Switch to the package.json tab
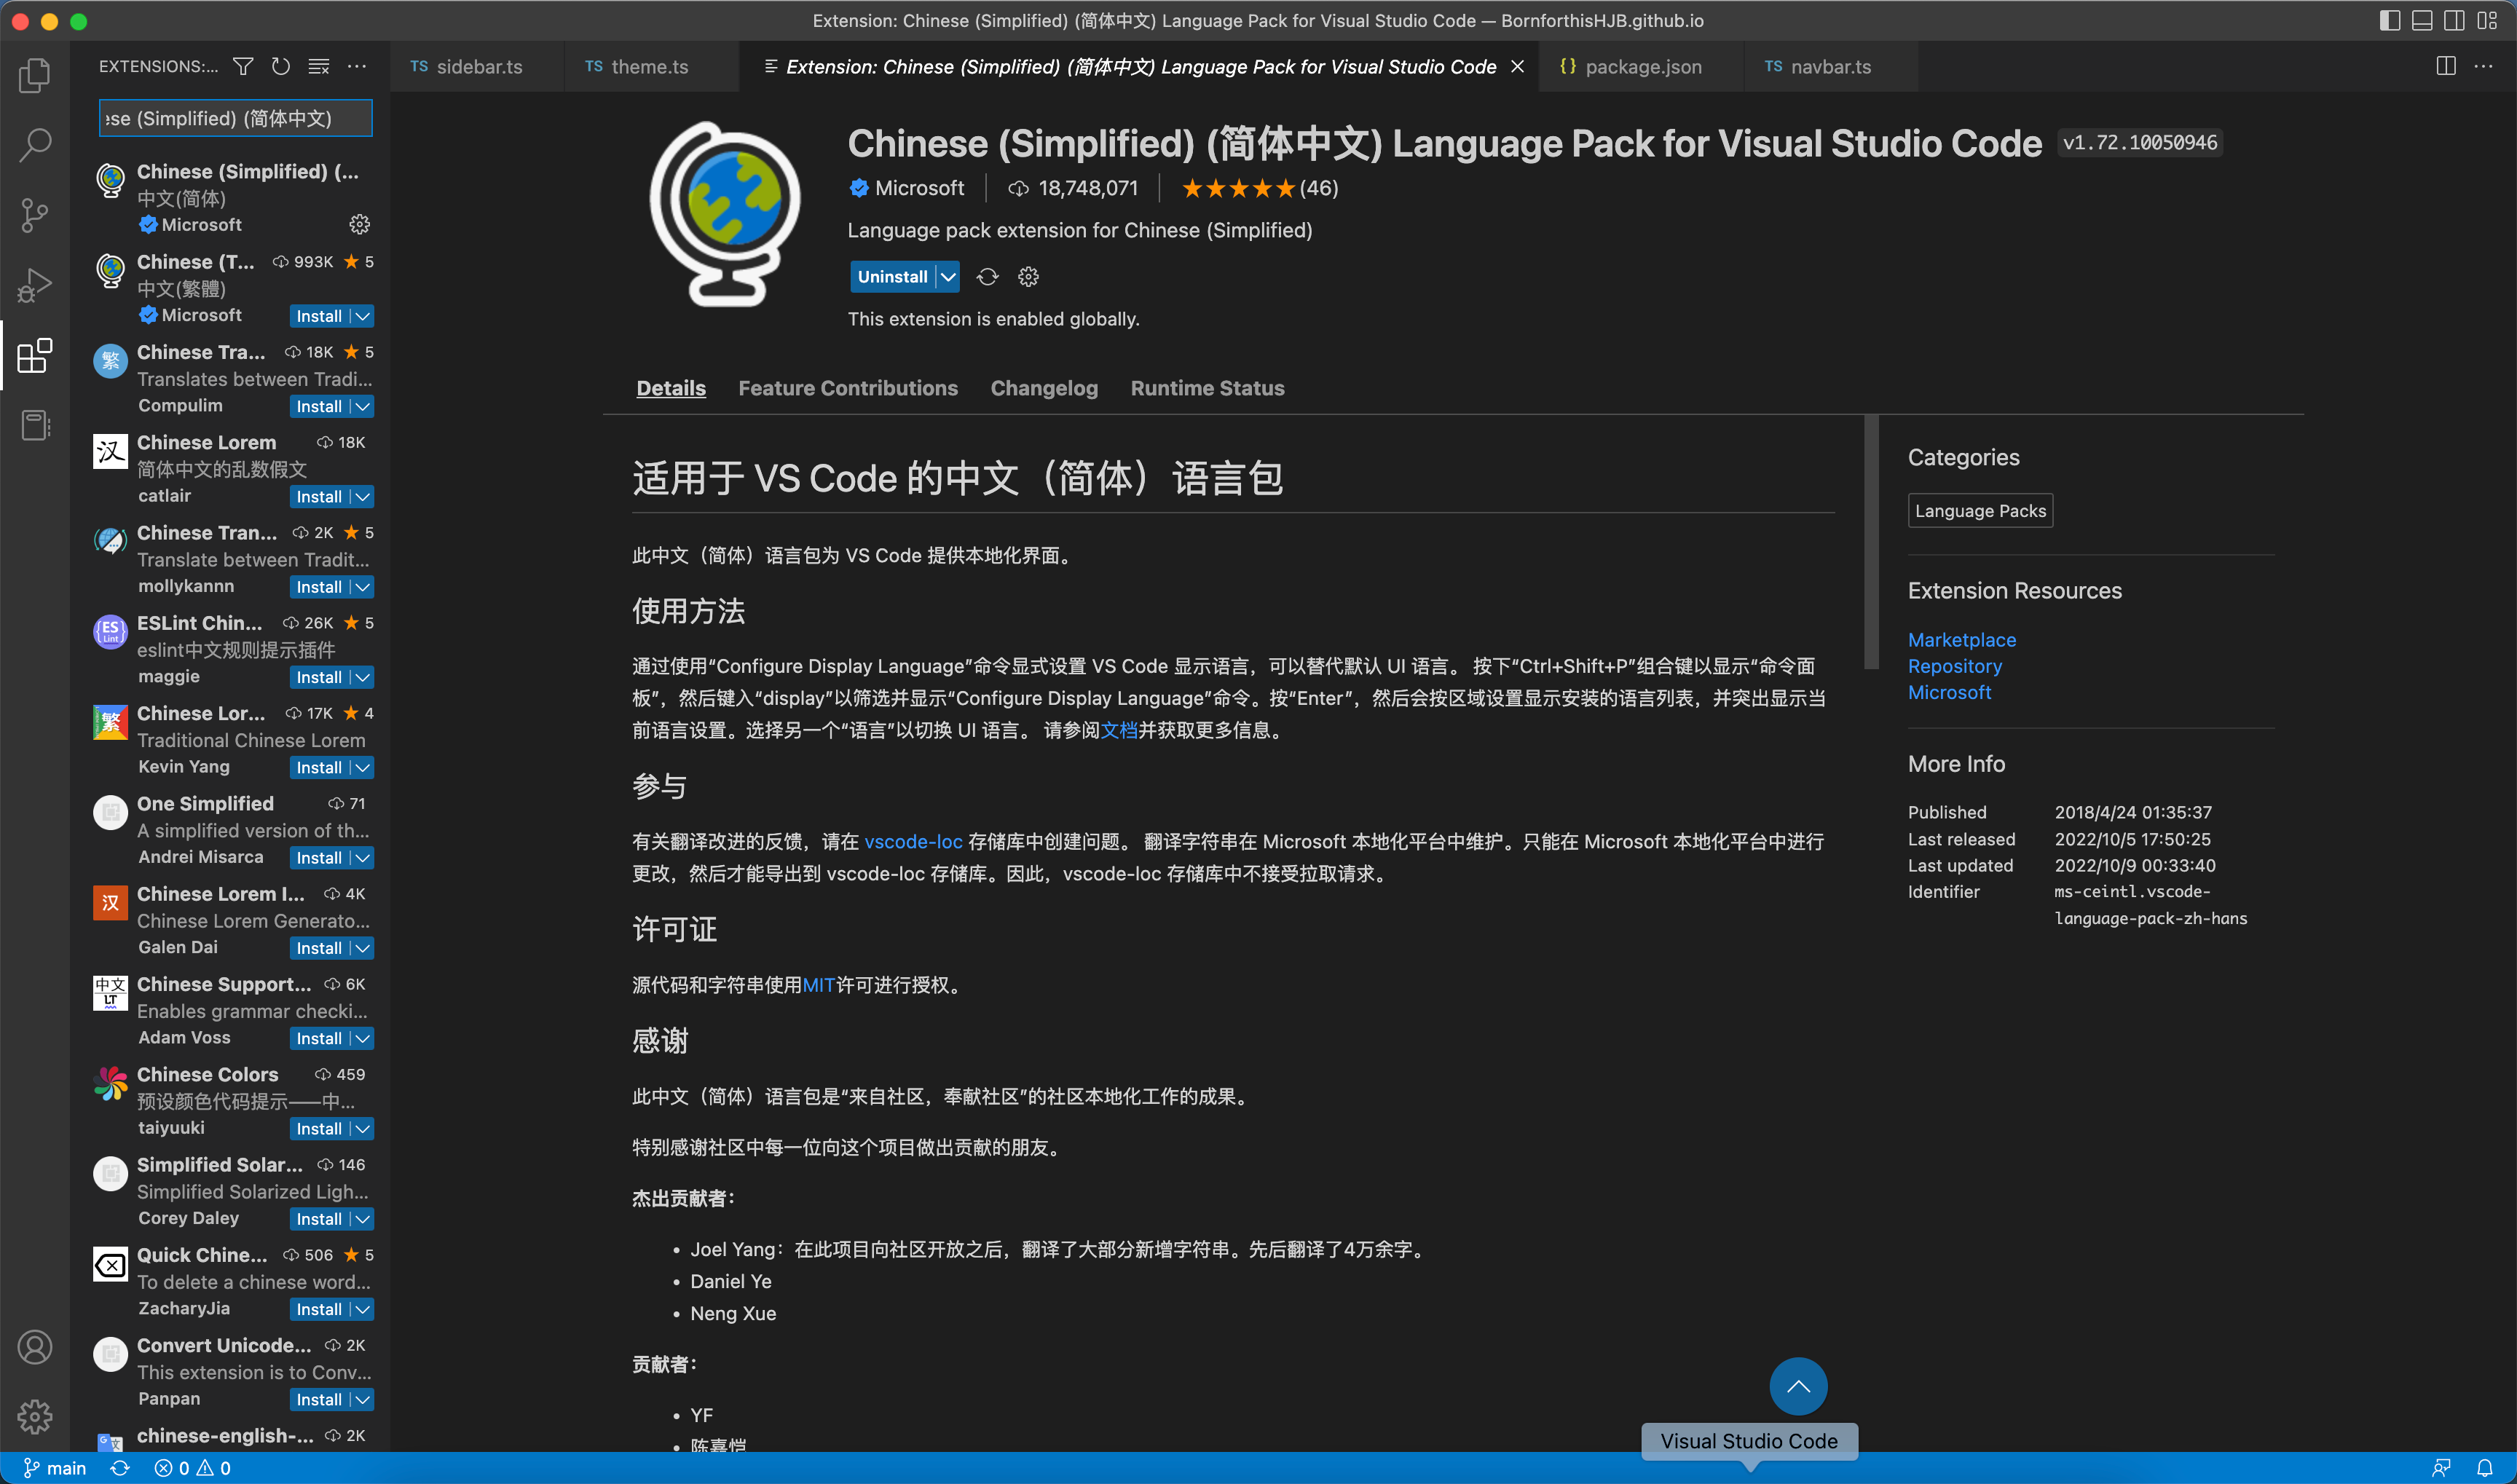 1642,66
